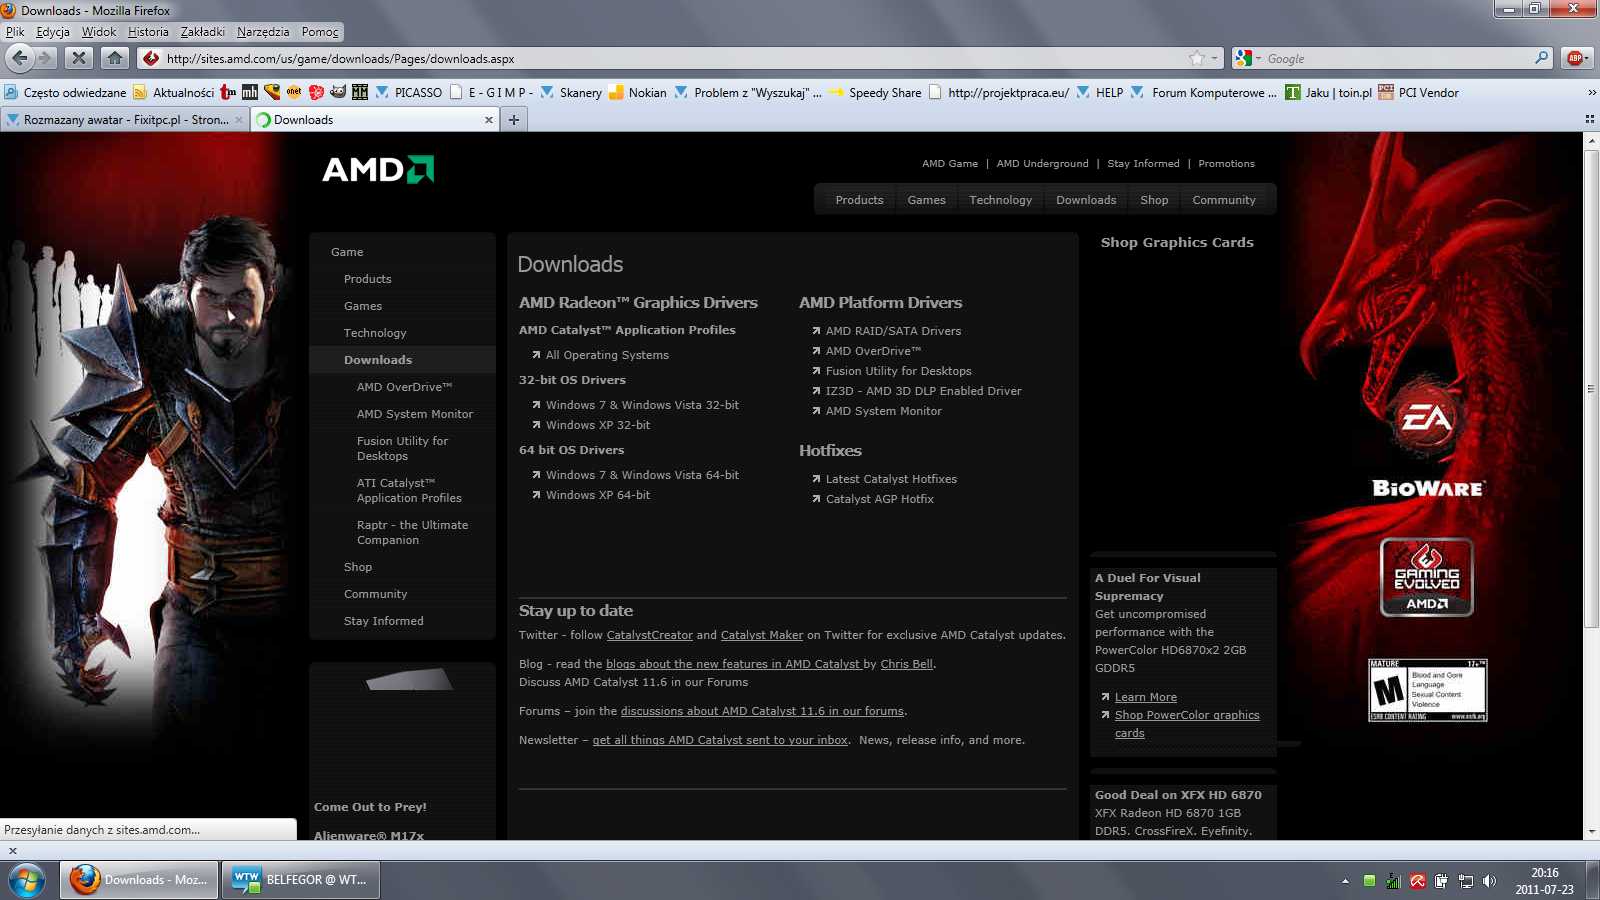Screen dimensions: 1600x900
Task: Select AMD System Monitor in left sidebar
Action: coord(415,414)
